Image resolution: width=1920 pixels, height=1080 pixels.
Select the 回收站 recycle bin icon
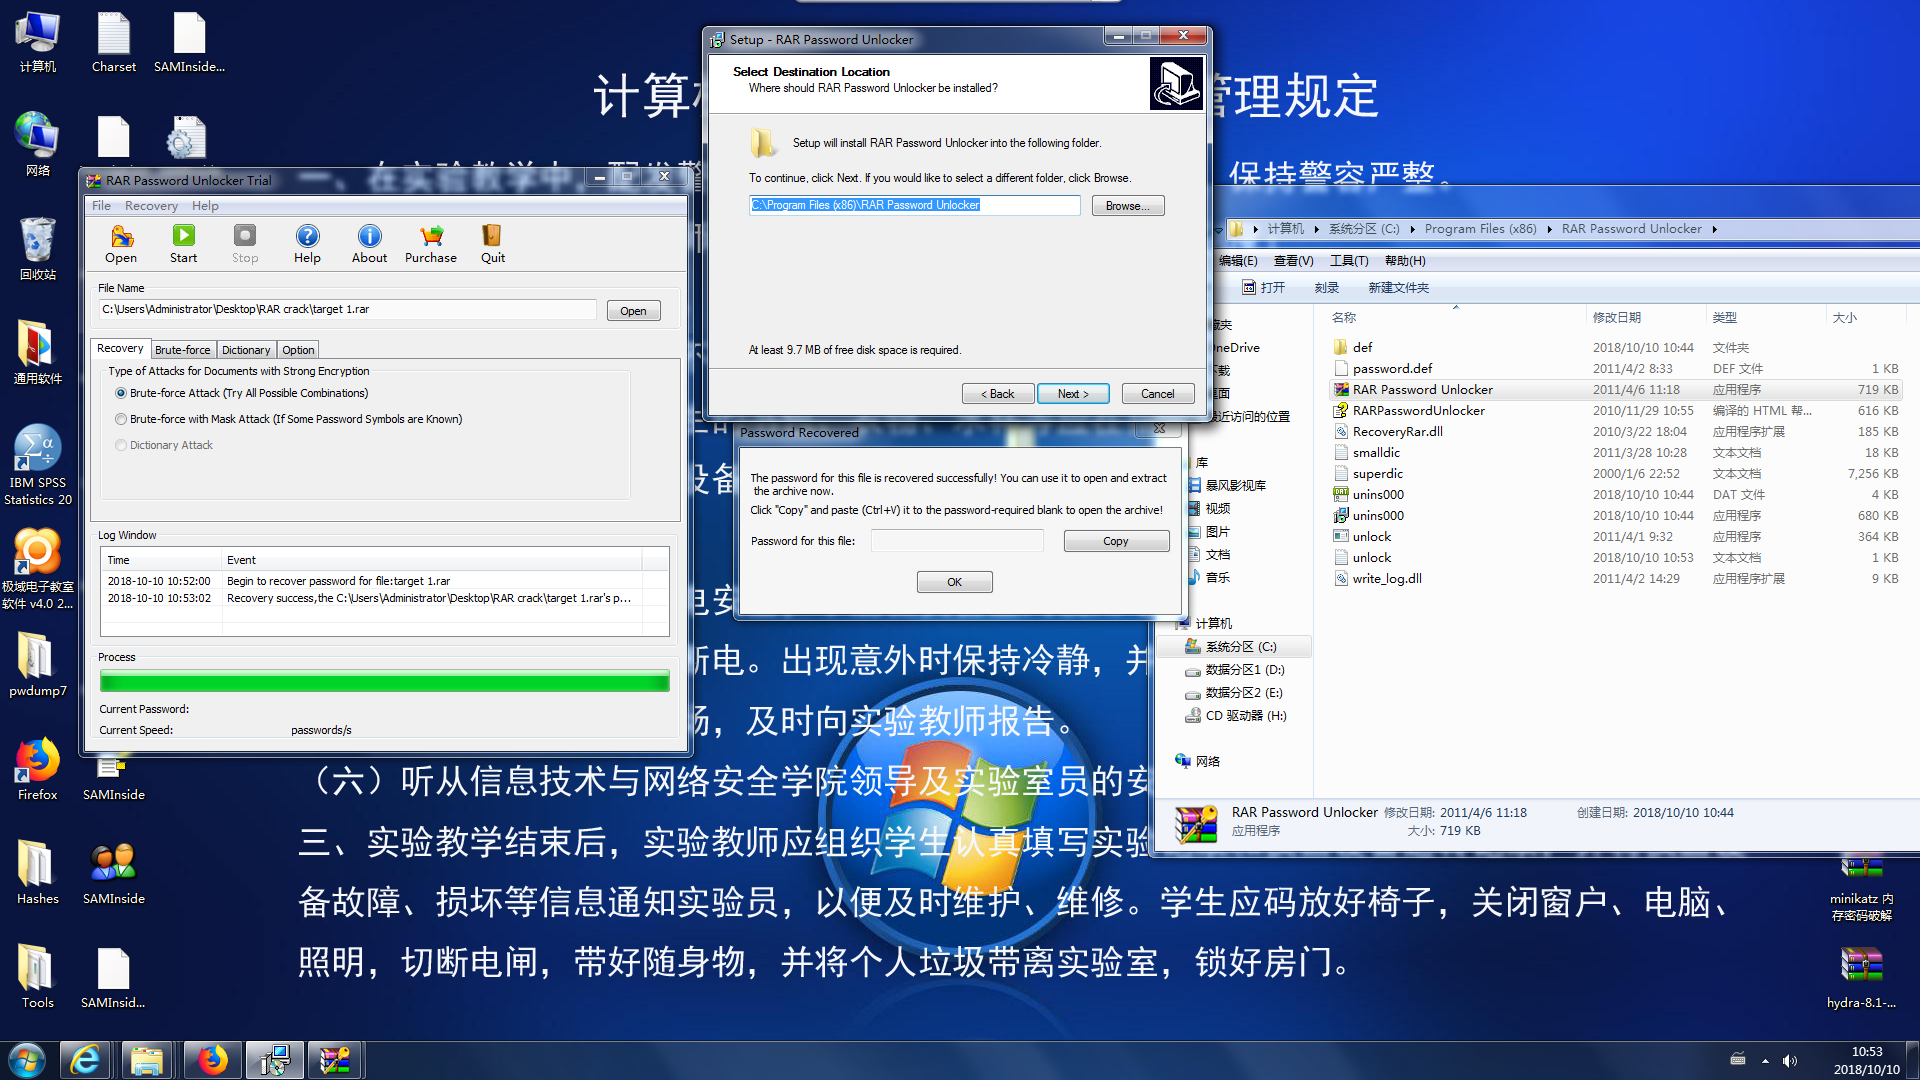pyautogui.click(x=38, y=250)
